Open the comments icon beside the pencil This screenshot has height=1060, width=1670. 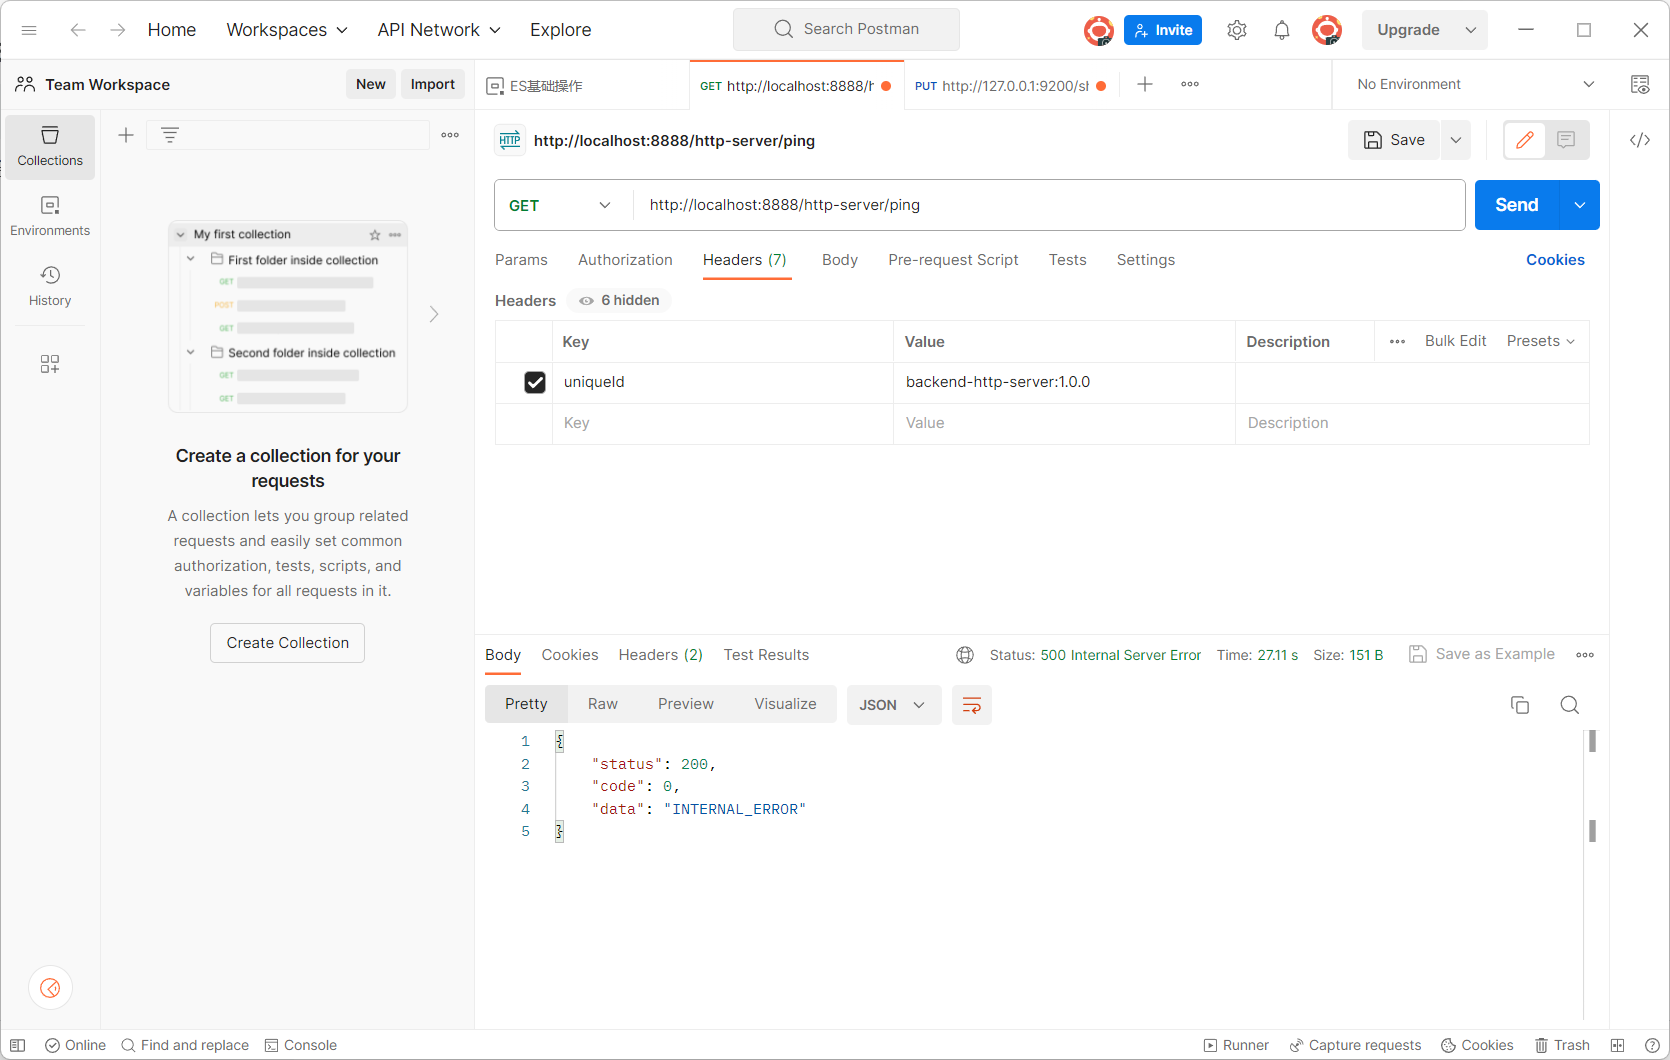pos(1567,140)
